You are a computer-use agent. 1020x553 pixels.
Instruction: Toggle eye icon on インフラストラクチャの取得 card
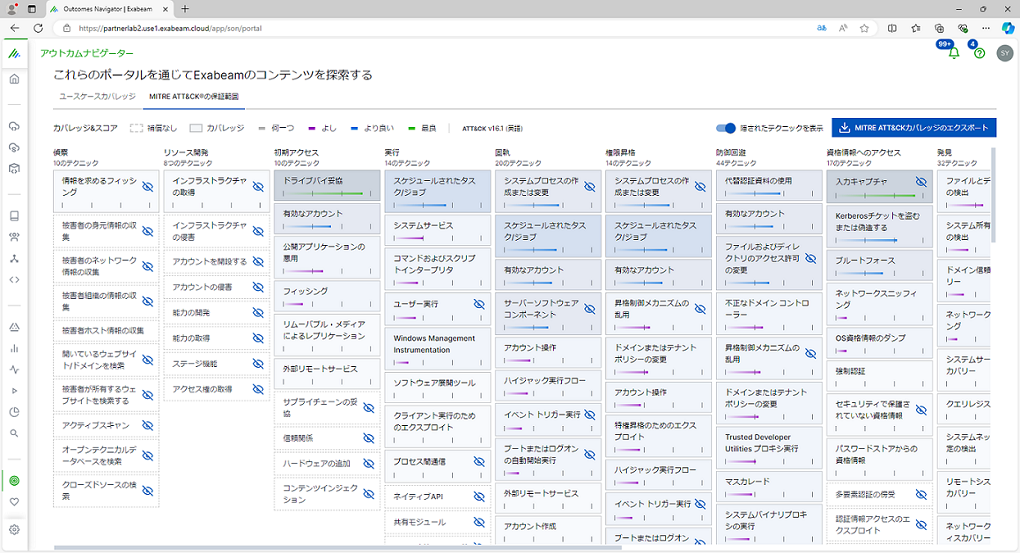click(258, 187)
